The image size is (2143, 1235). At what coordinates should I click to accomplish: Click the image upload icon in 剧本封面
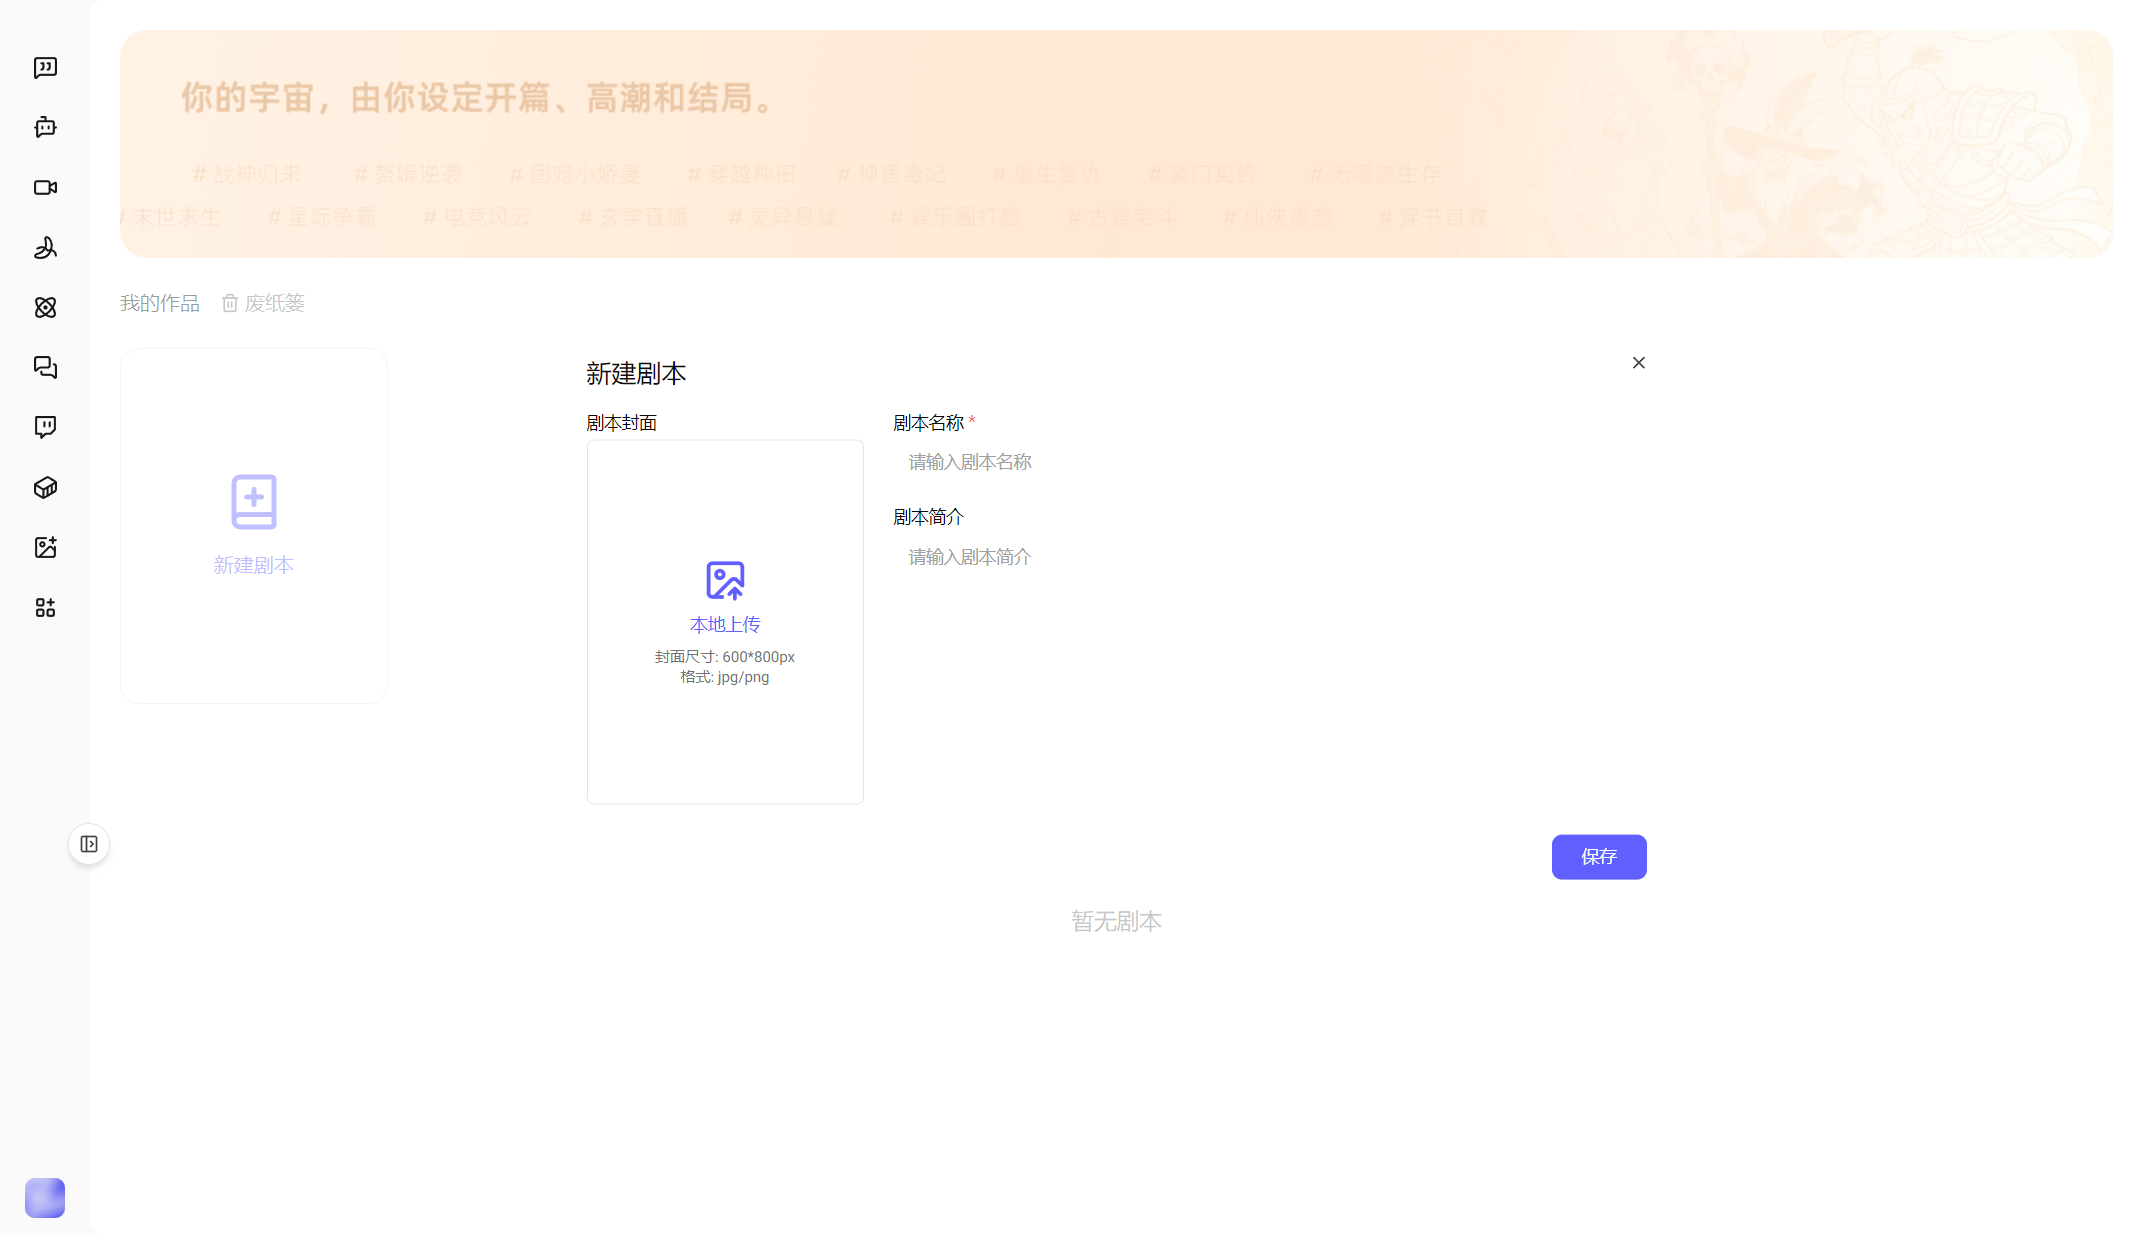coord(725,580)
